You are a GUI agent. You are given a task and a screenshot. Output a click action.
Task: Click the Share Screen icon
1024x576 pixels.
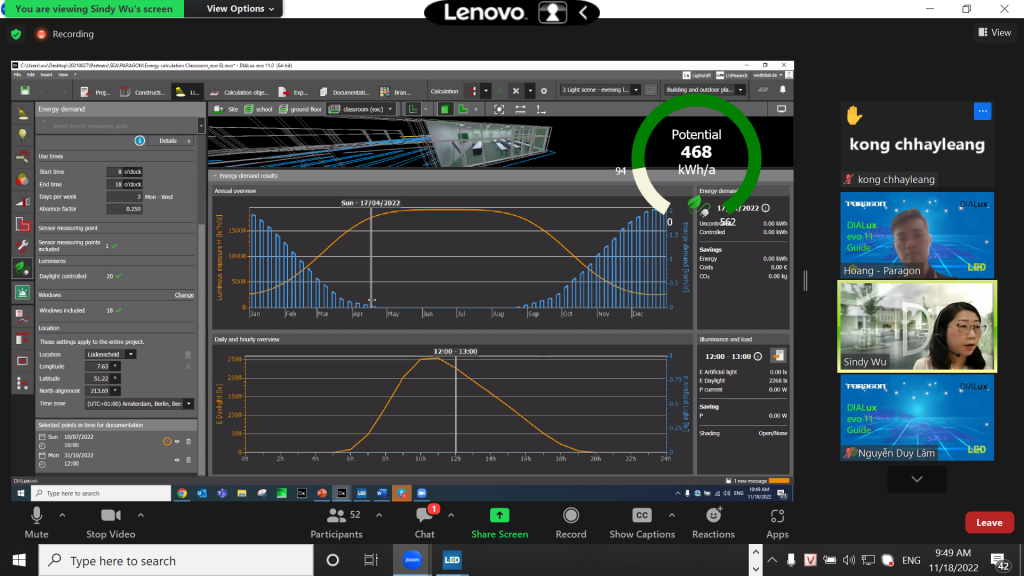coord(499,516)
